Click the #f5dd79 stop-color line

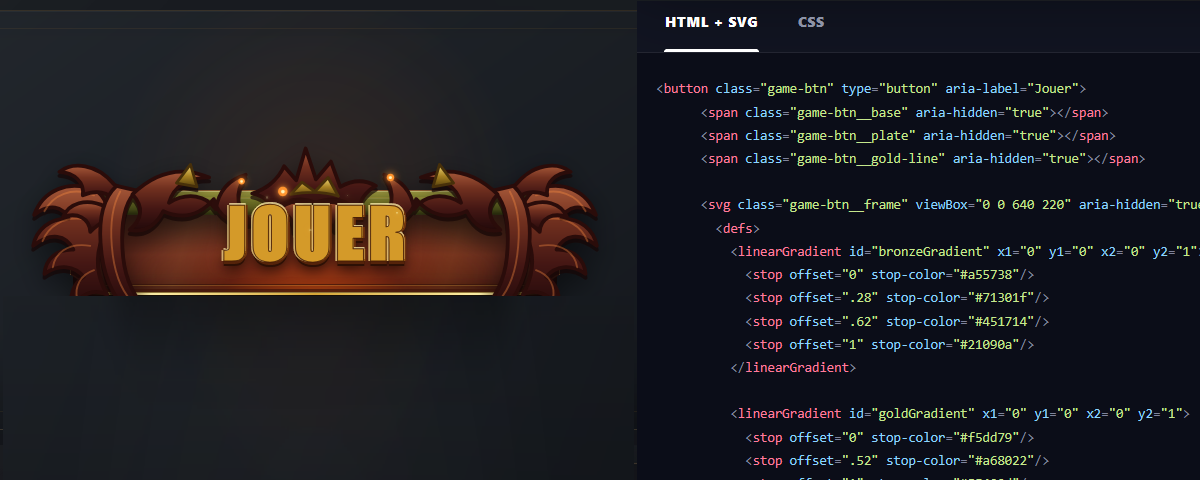[x=890, y=437]
